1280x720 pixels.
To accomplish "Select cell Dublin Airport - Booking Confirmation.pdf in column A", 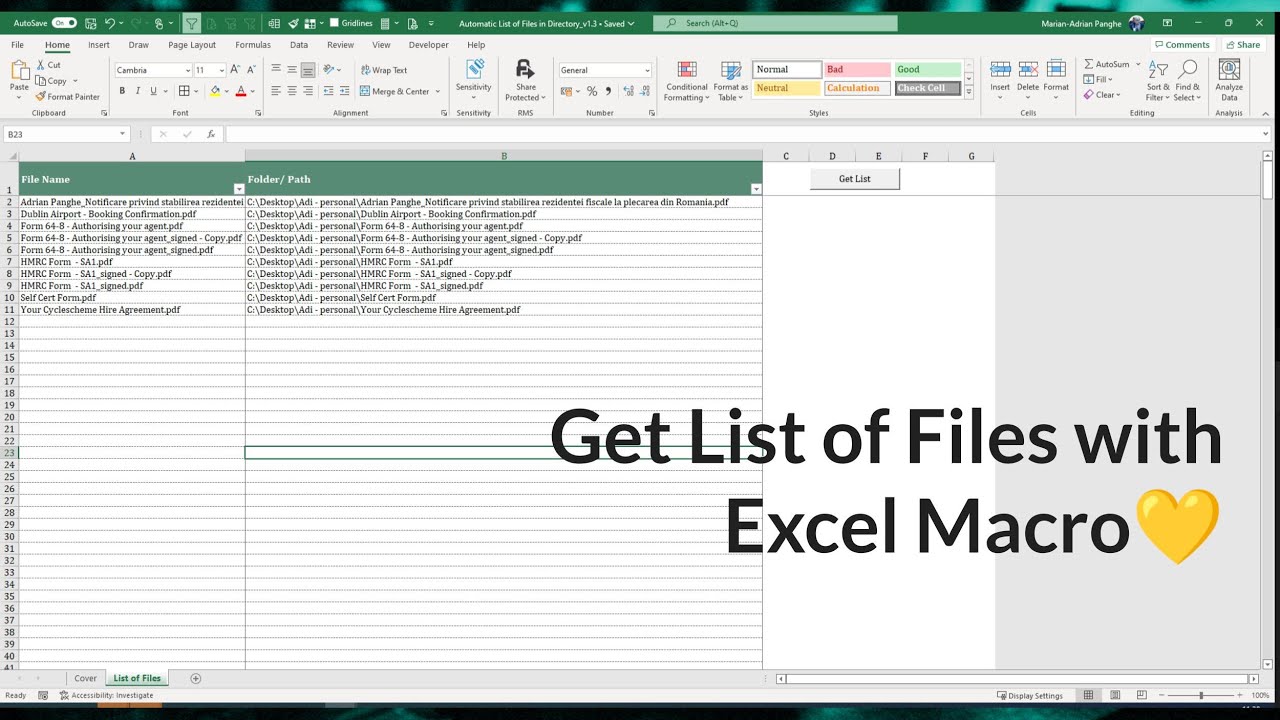I will (x=132, y=214).
